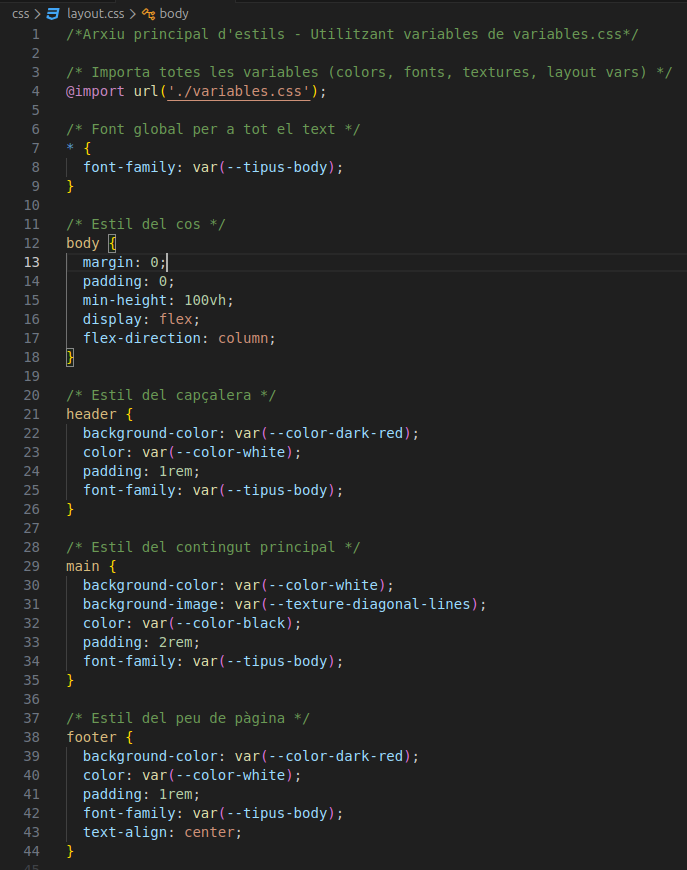
Task: Place cursor on the footer selector
Action: pos(91,737)
